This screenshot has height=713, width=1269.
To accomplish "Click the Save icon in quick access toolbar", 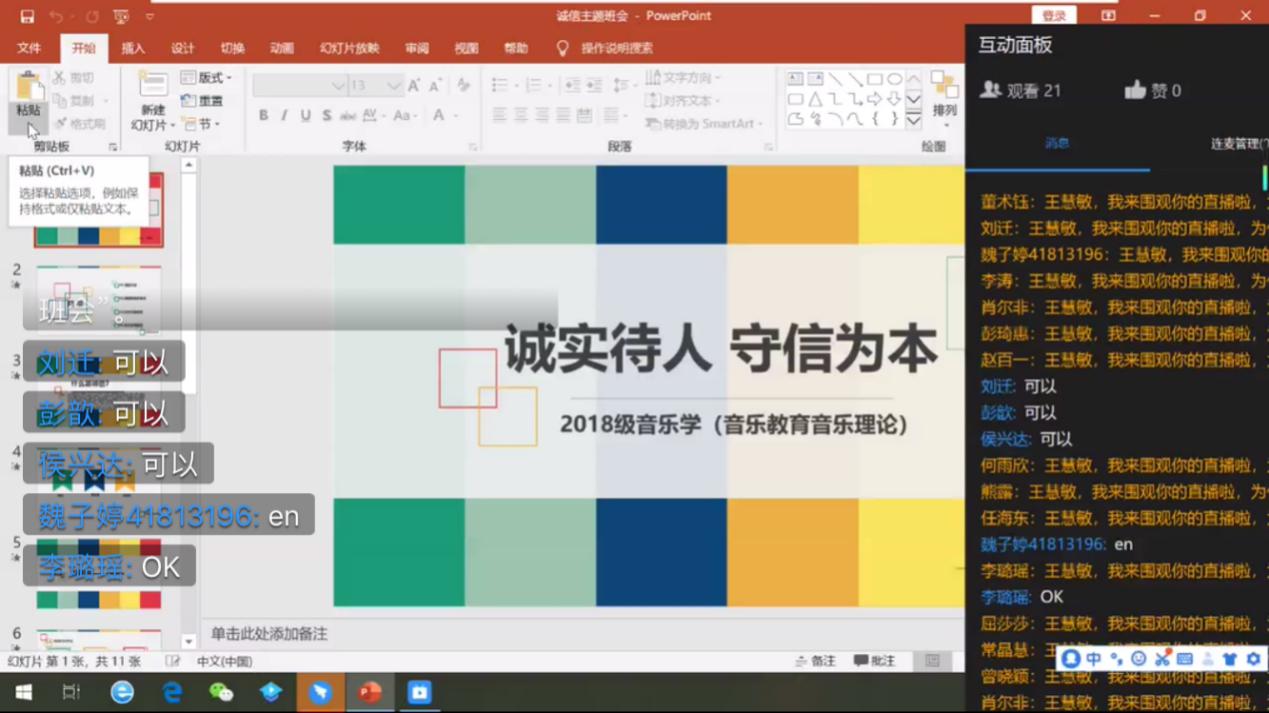I will 27,16.
